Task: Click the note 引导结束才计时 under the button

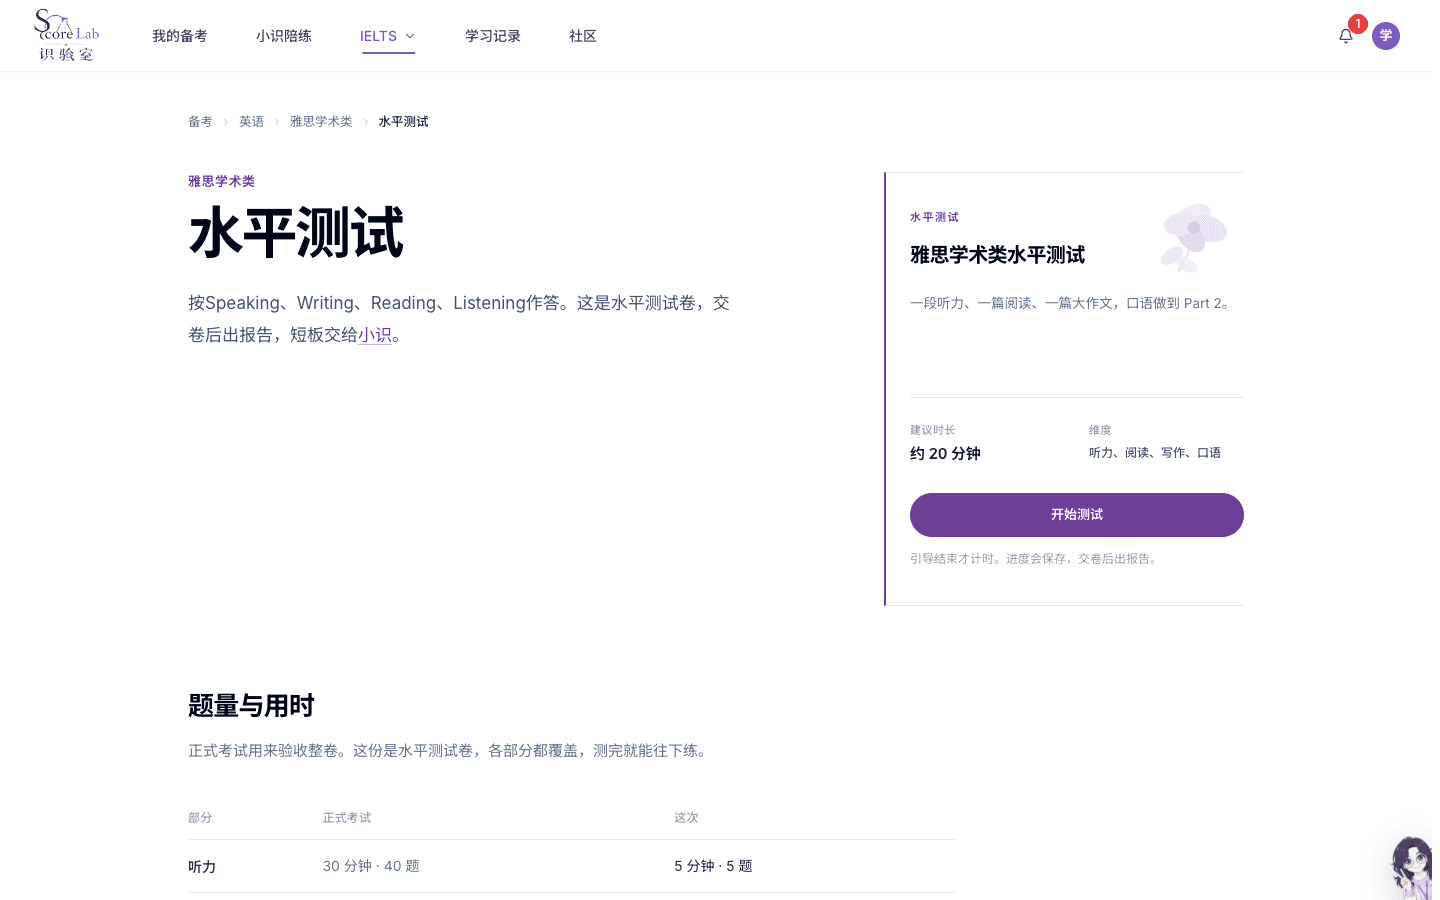Action: [1036, 559]
